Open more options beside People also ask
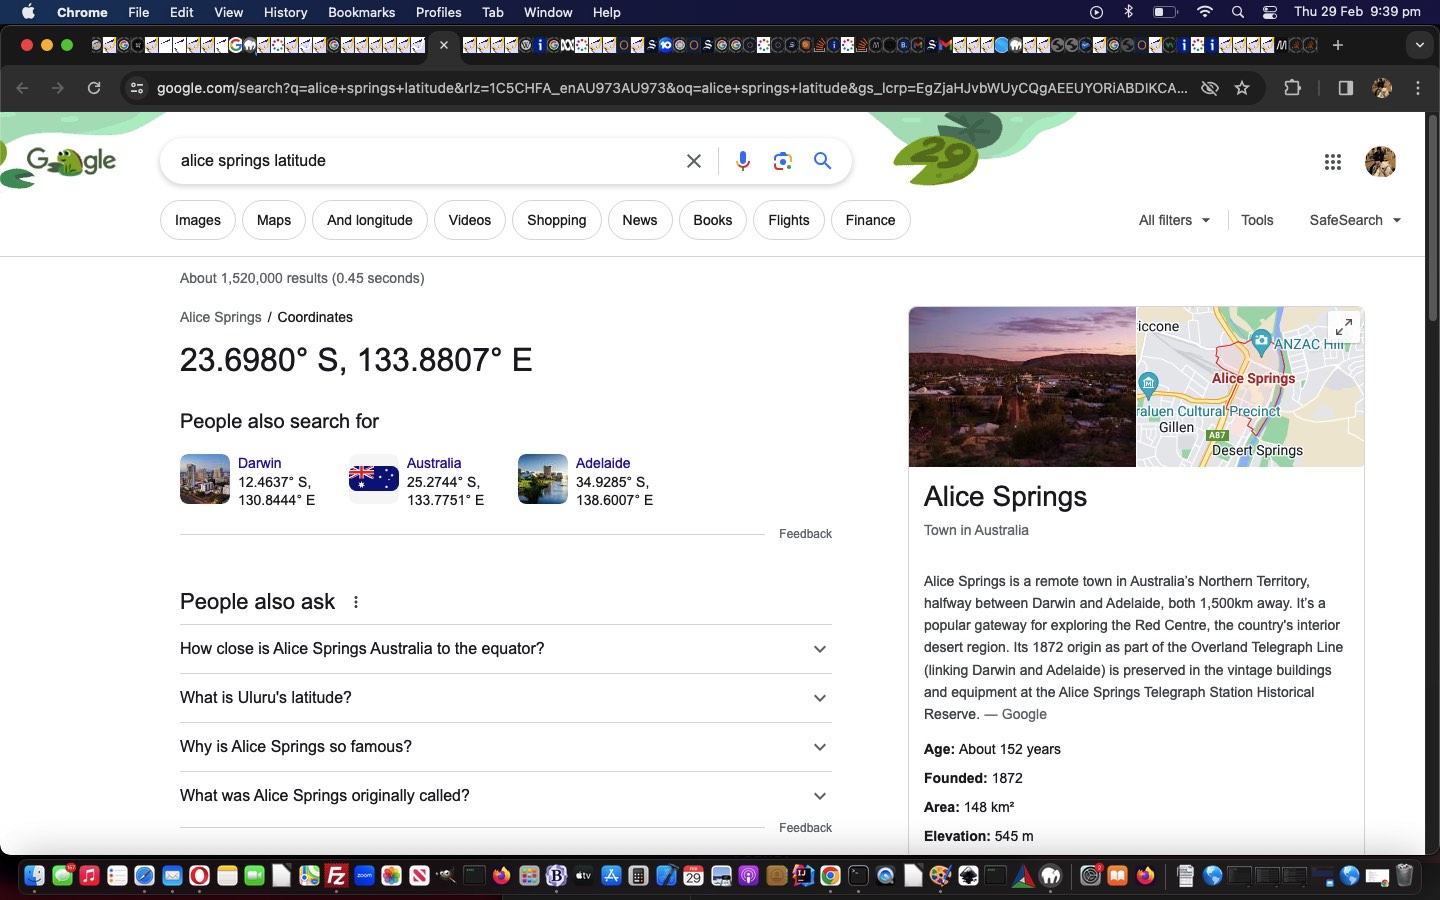This screenshot has height=900, width=1440. pyautogui.click(x=356, y=602)
